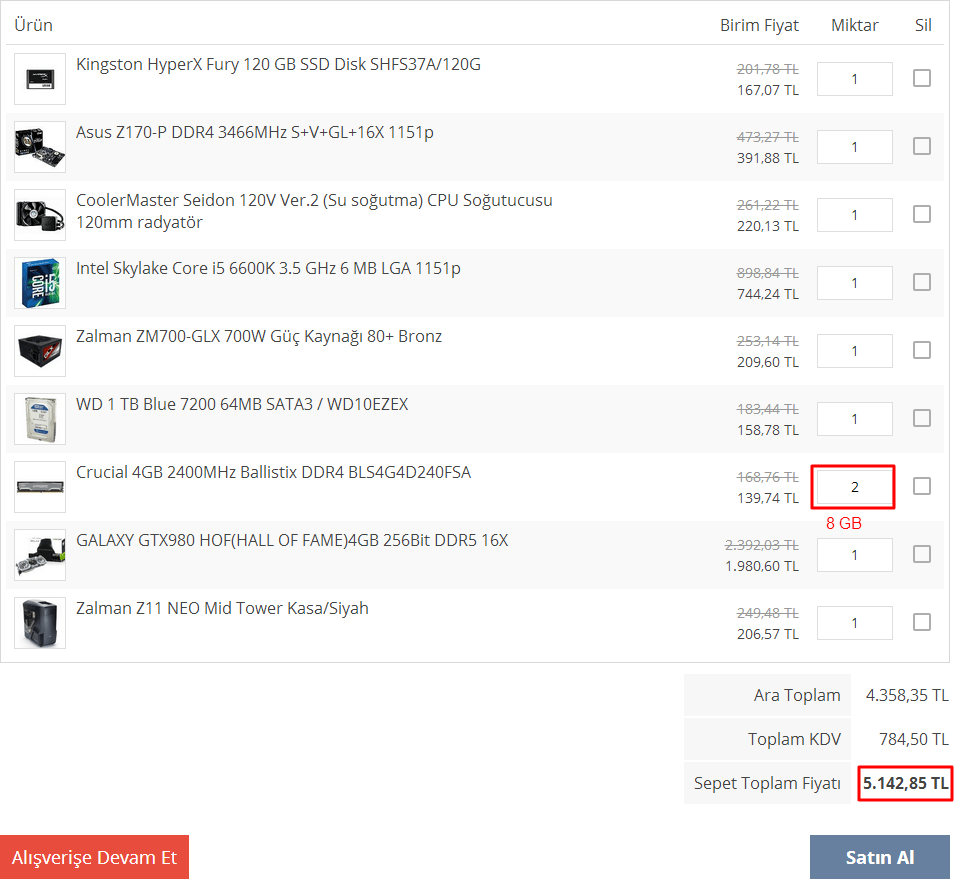Select delete checkbox for WD 1 TB Blue
The height and width of the screenshot is (894, 958).
(921, 418)
